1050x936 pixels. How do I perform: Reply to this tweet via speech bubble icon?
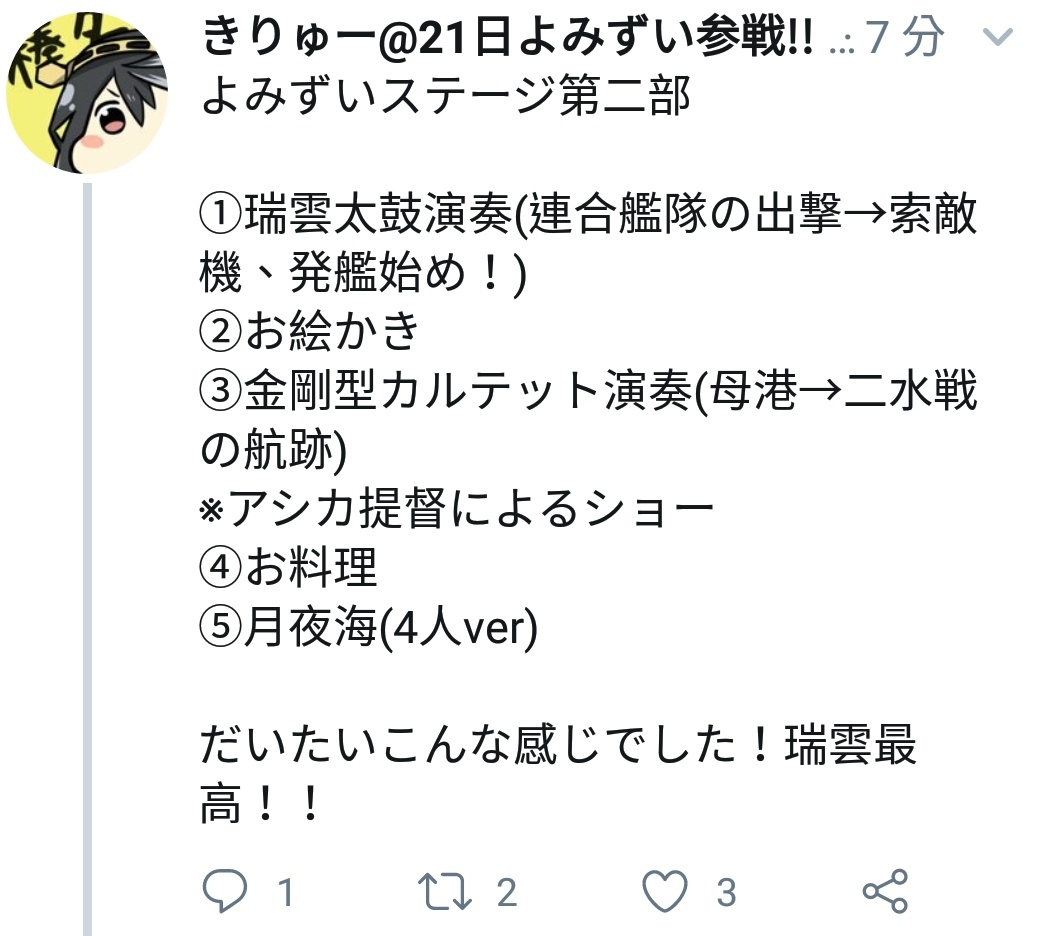tap(225, 891)
